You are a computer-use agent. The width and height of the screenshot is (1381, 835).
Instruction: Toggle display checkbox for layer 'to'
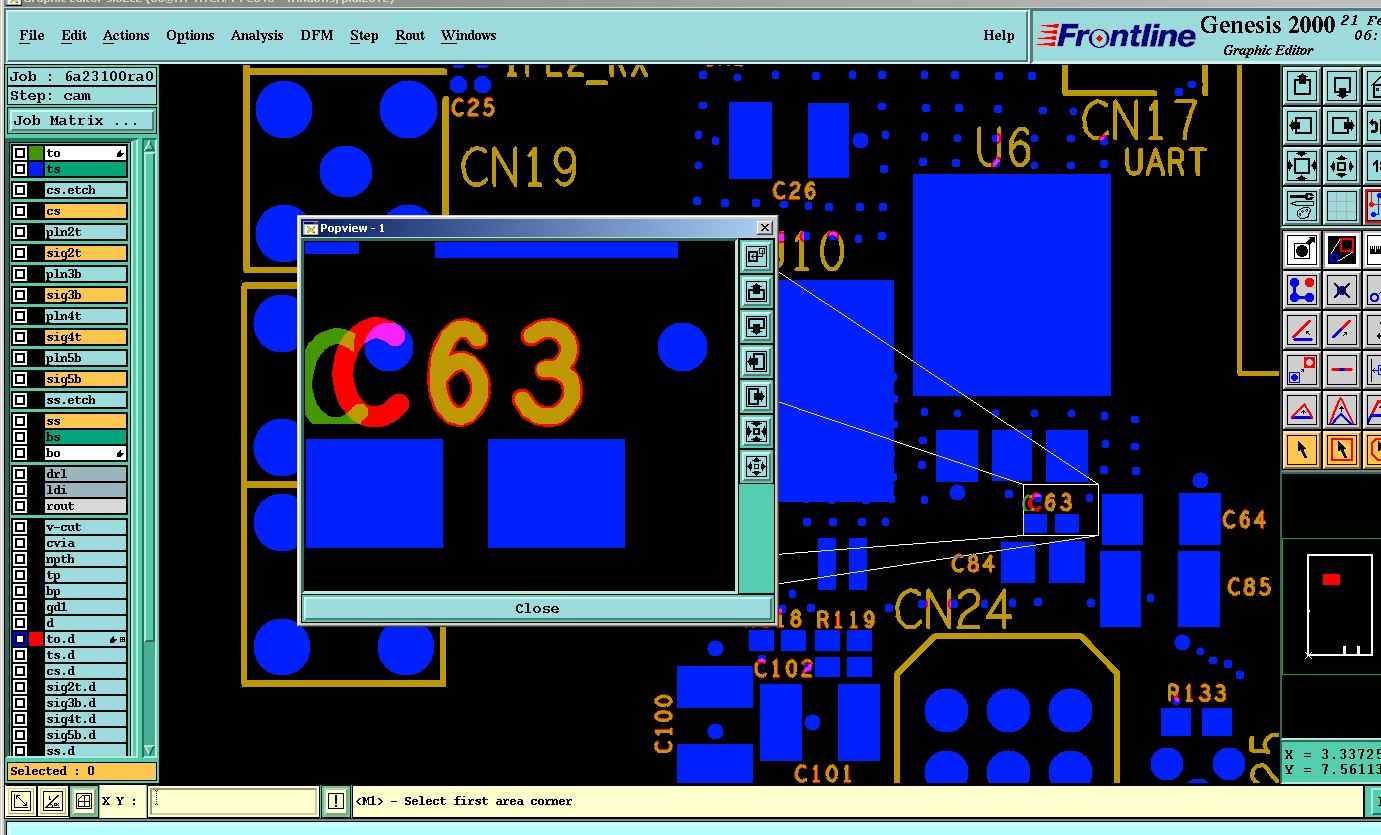pos(20,153)
